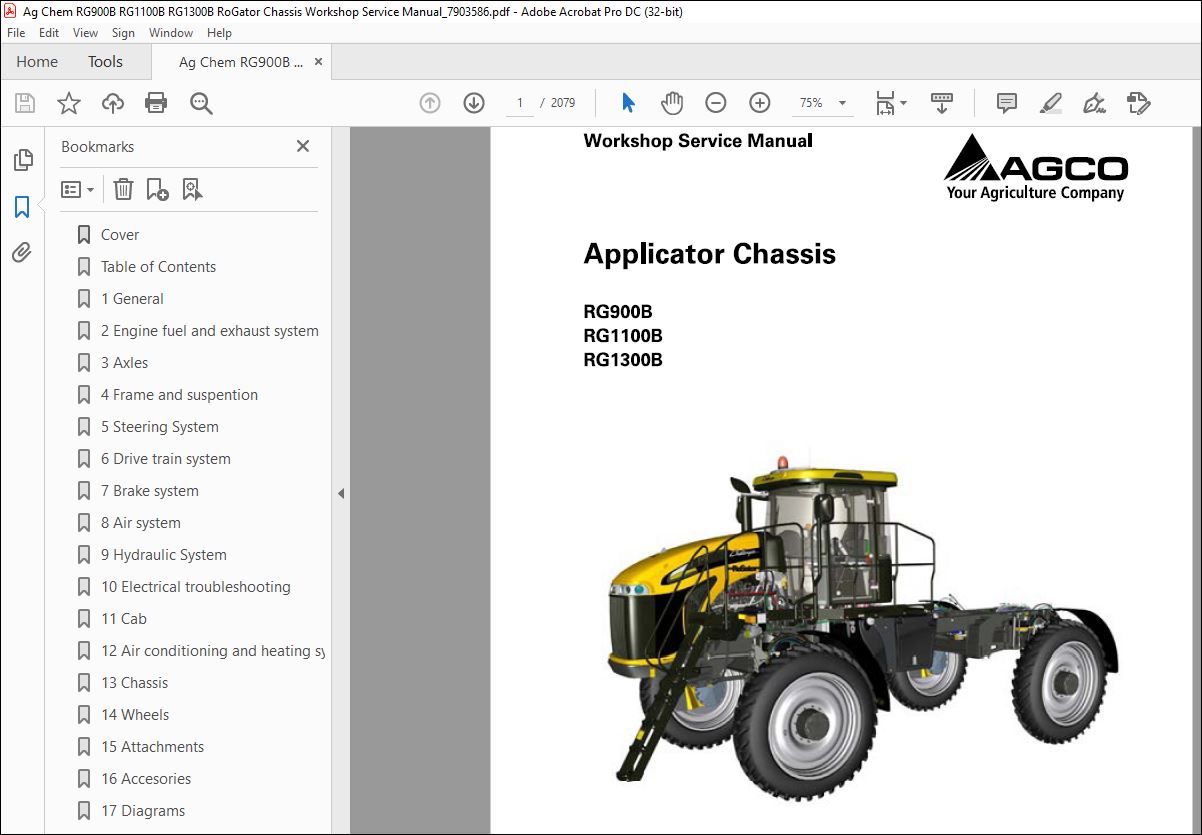1202x835 pixels.
Task: Click the AGCO logo on page
Action: click(x=1036, y=167)
